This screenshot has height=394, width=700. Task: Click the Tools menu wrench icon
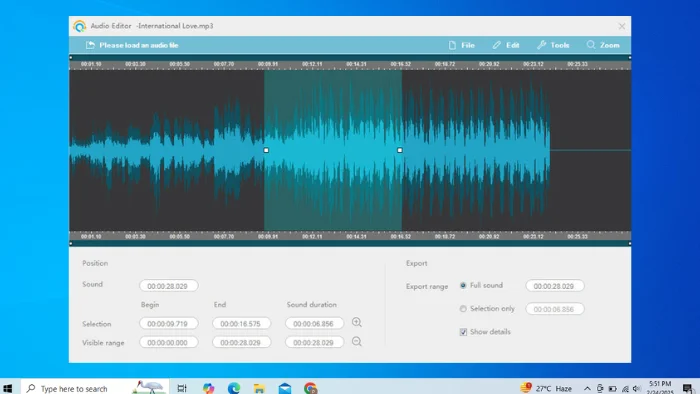tap(541, 45)
